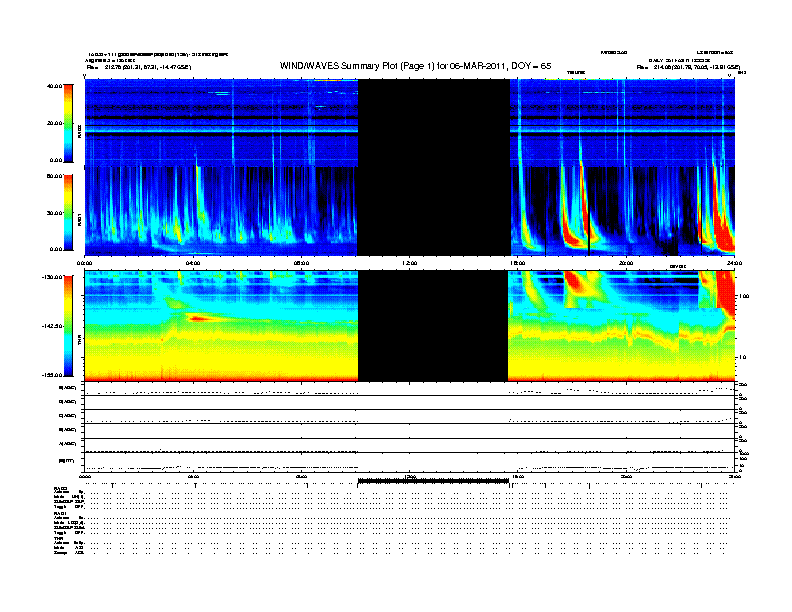Click the WIND/WAVES Summary Plot title
The height and width of the screenshot is (612, 792).
click(415, 66)
